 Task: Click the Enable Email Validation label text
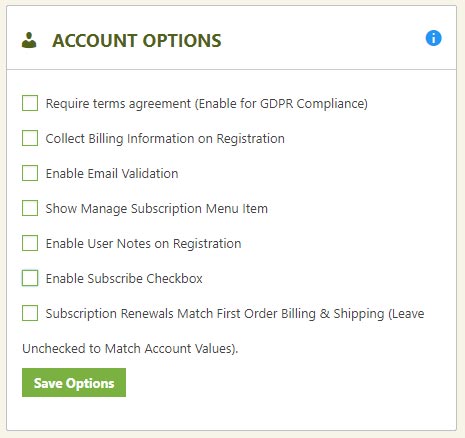click(x=112, y=173)
